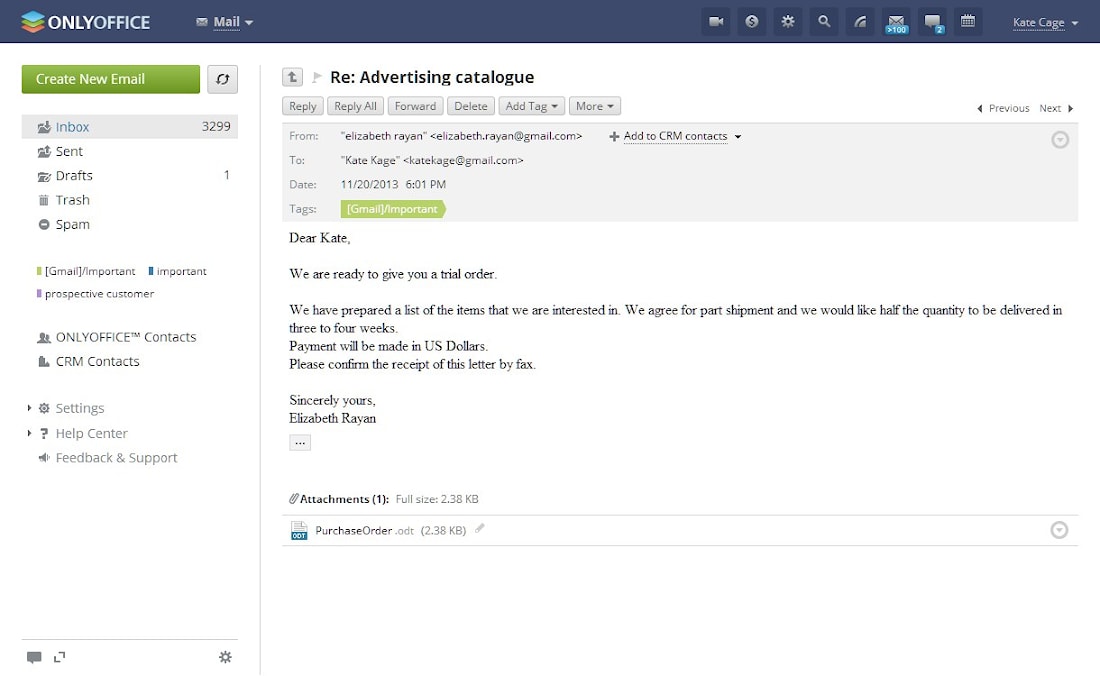
Task: Open the feed icon in the header
Action: (x=859, y=22)
